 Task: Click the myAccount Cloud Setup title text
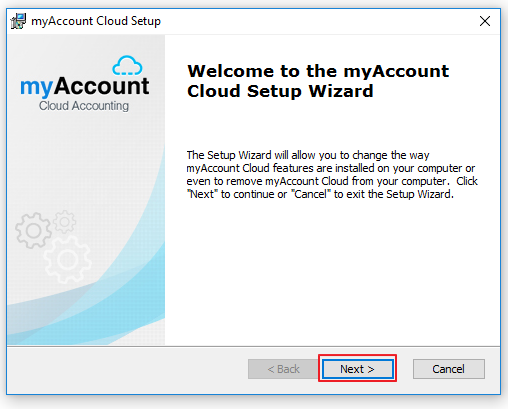(96, 21)
